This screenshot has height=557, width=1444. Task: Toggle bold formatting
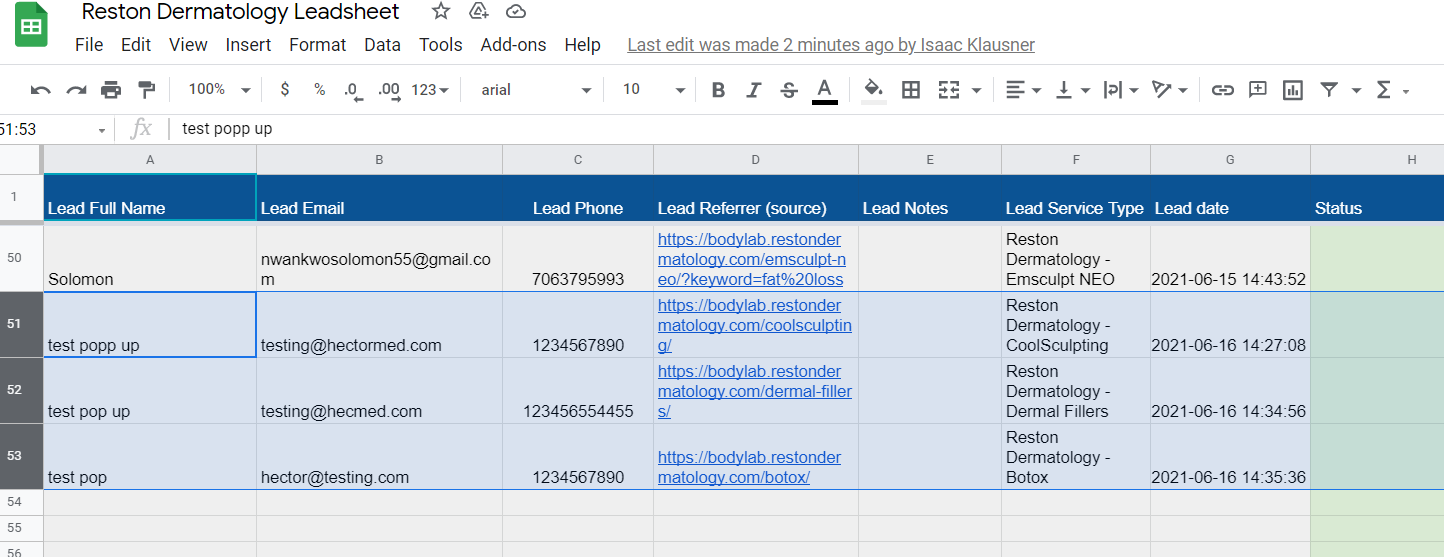pyautogui.click(x=718, y=90)
